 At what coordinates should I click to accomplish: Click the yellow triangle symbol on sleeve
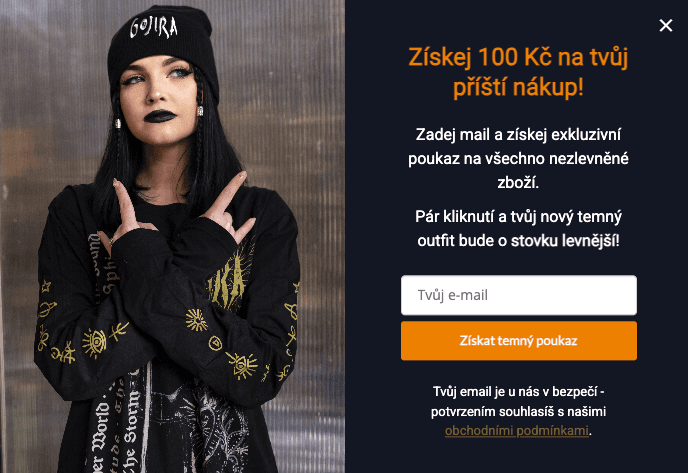point(215,343)
